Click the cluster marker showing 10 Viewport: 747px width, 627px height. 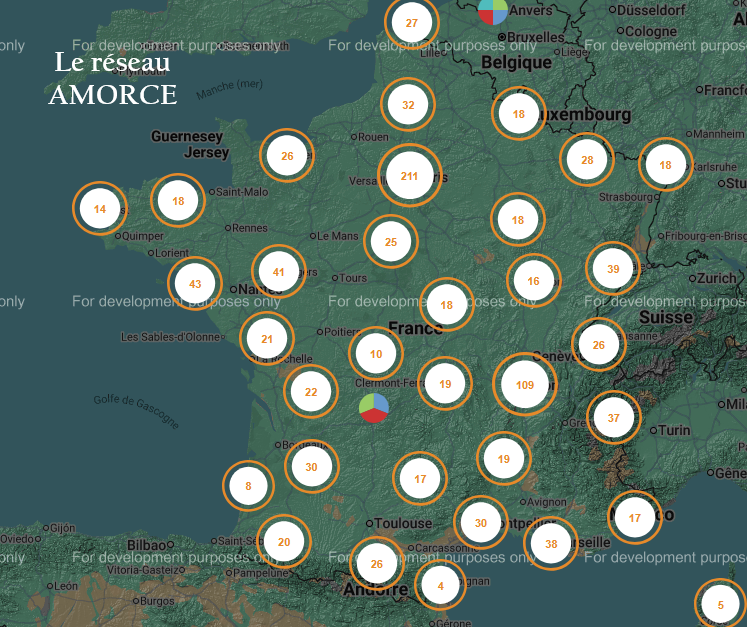coord(376,354)
